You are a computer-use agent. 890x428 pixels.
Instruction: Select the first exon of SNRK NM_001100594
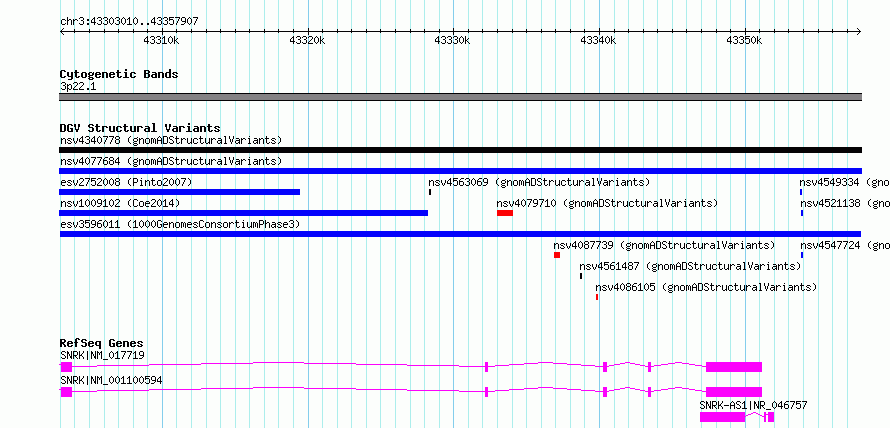(66, 392)
